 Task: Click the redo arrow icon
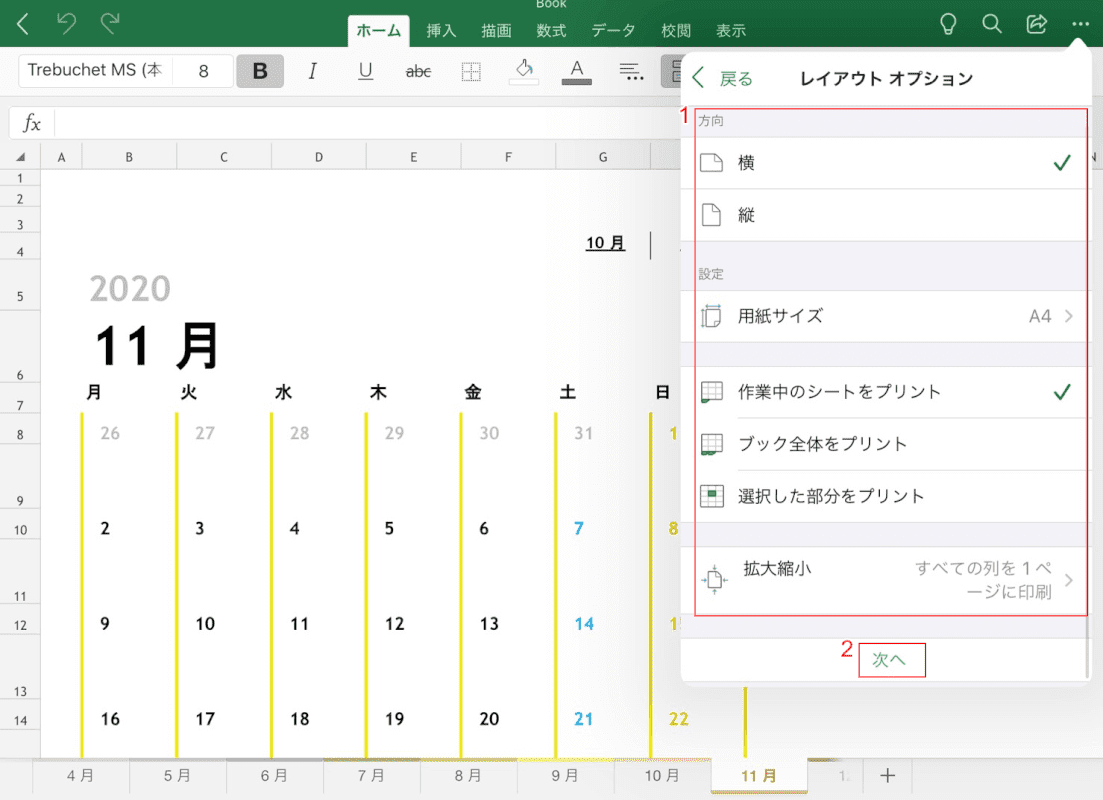(110, 24)
